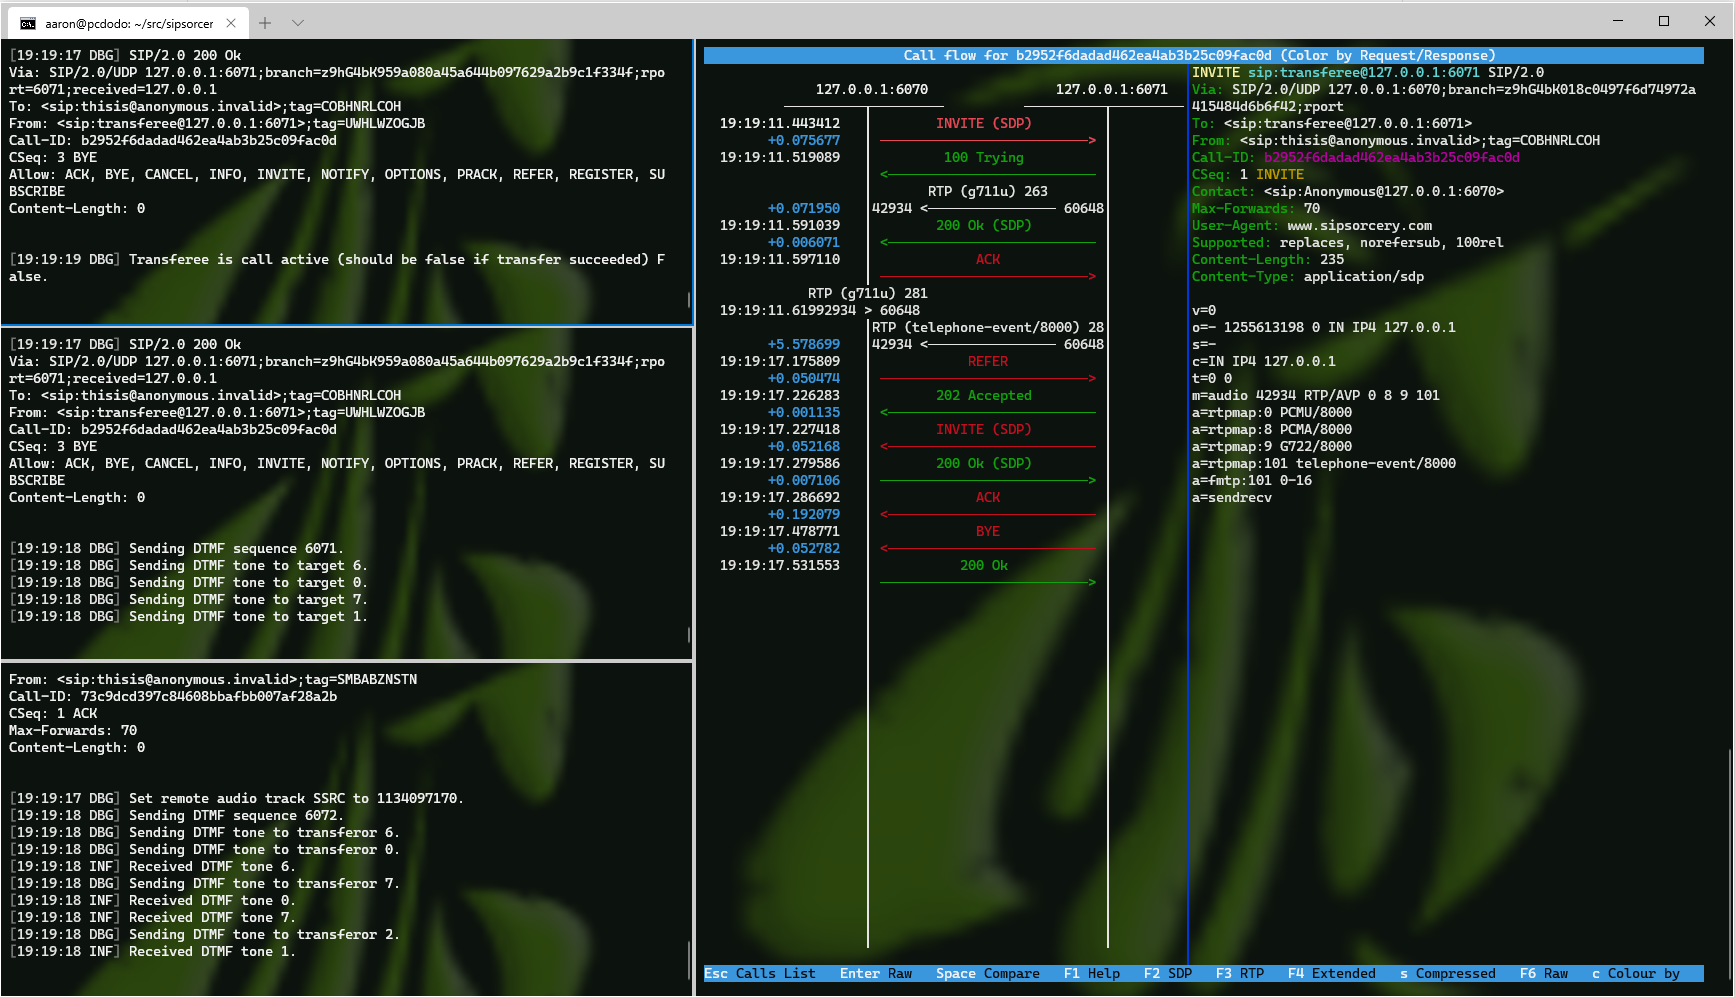The image size is (1735, 997).
Task: View raw messages using Enter Raw option
Action: 875,973
